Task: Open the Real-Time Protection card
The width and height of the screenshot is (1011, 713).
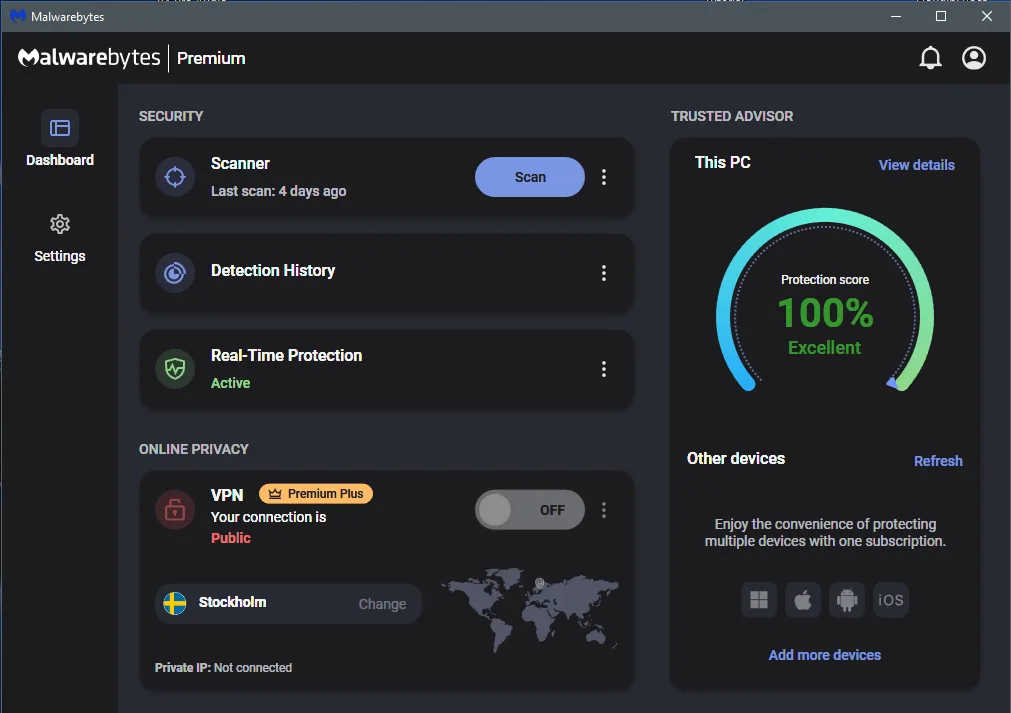Action: pos(386,369)
